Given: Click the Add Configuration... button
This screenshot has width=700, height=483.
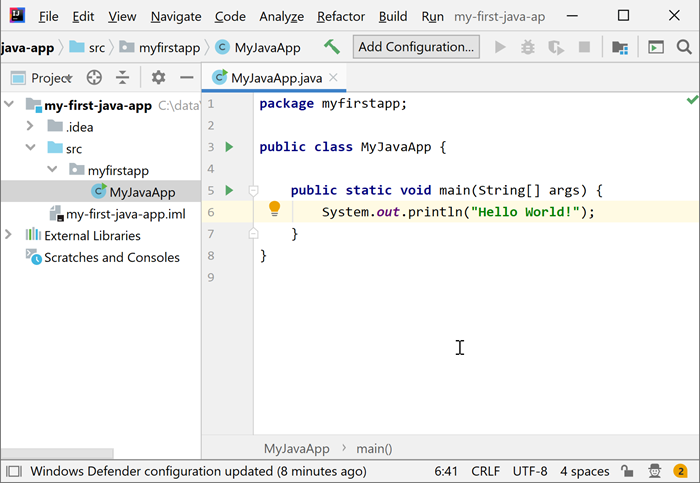Looking at the screenshot, I should pyautogui.click(x=416, y=47).
